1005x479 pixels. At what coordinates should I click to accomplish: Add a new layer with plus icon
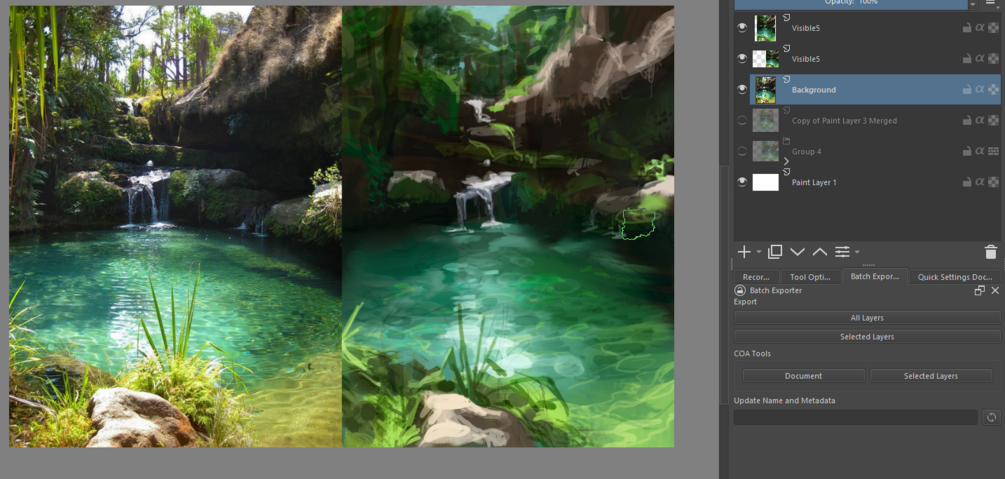pyautogui.click(x=743, y=252)
